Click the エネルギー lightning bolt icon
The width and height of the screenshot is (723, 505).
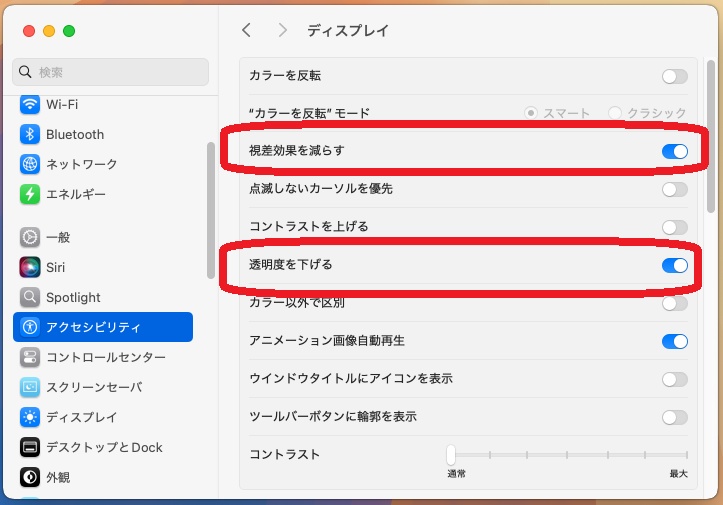[30, 194]
